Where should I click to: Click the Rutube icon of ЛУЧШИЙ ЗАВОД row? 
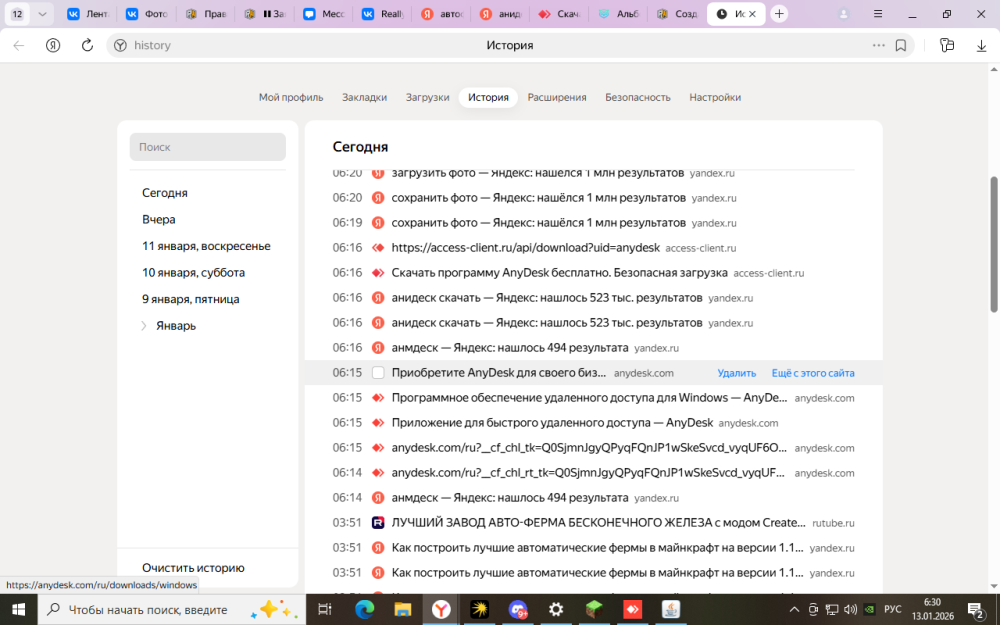pos(378,522)
